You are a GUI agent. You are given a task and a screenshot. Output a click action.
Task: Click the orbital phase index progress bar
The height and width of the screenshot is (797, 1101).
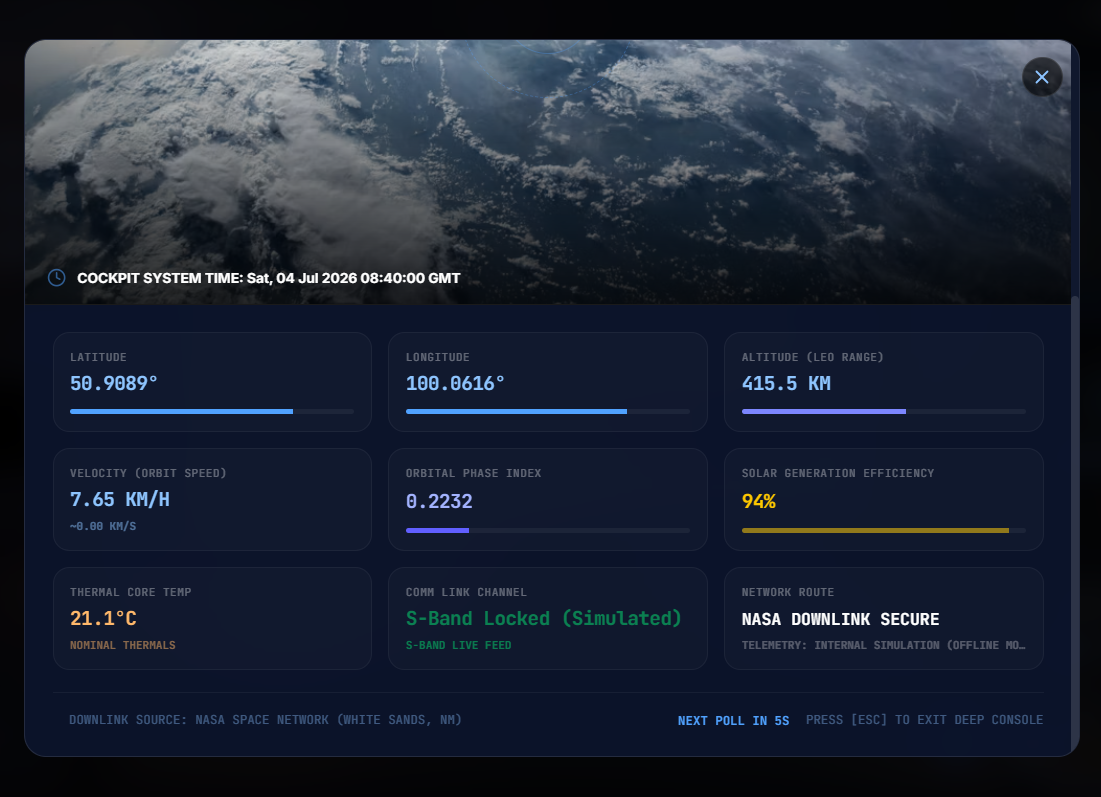point(548,531)
